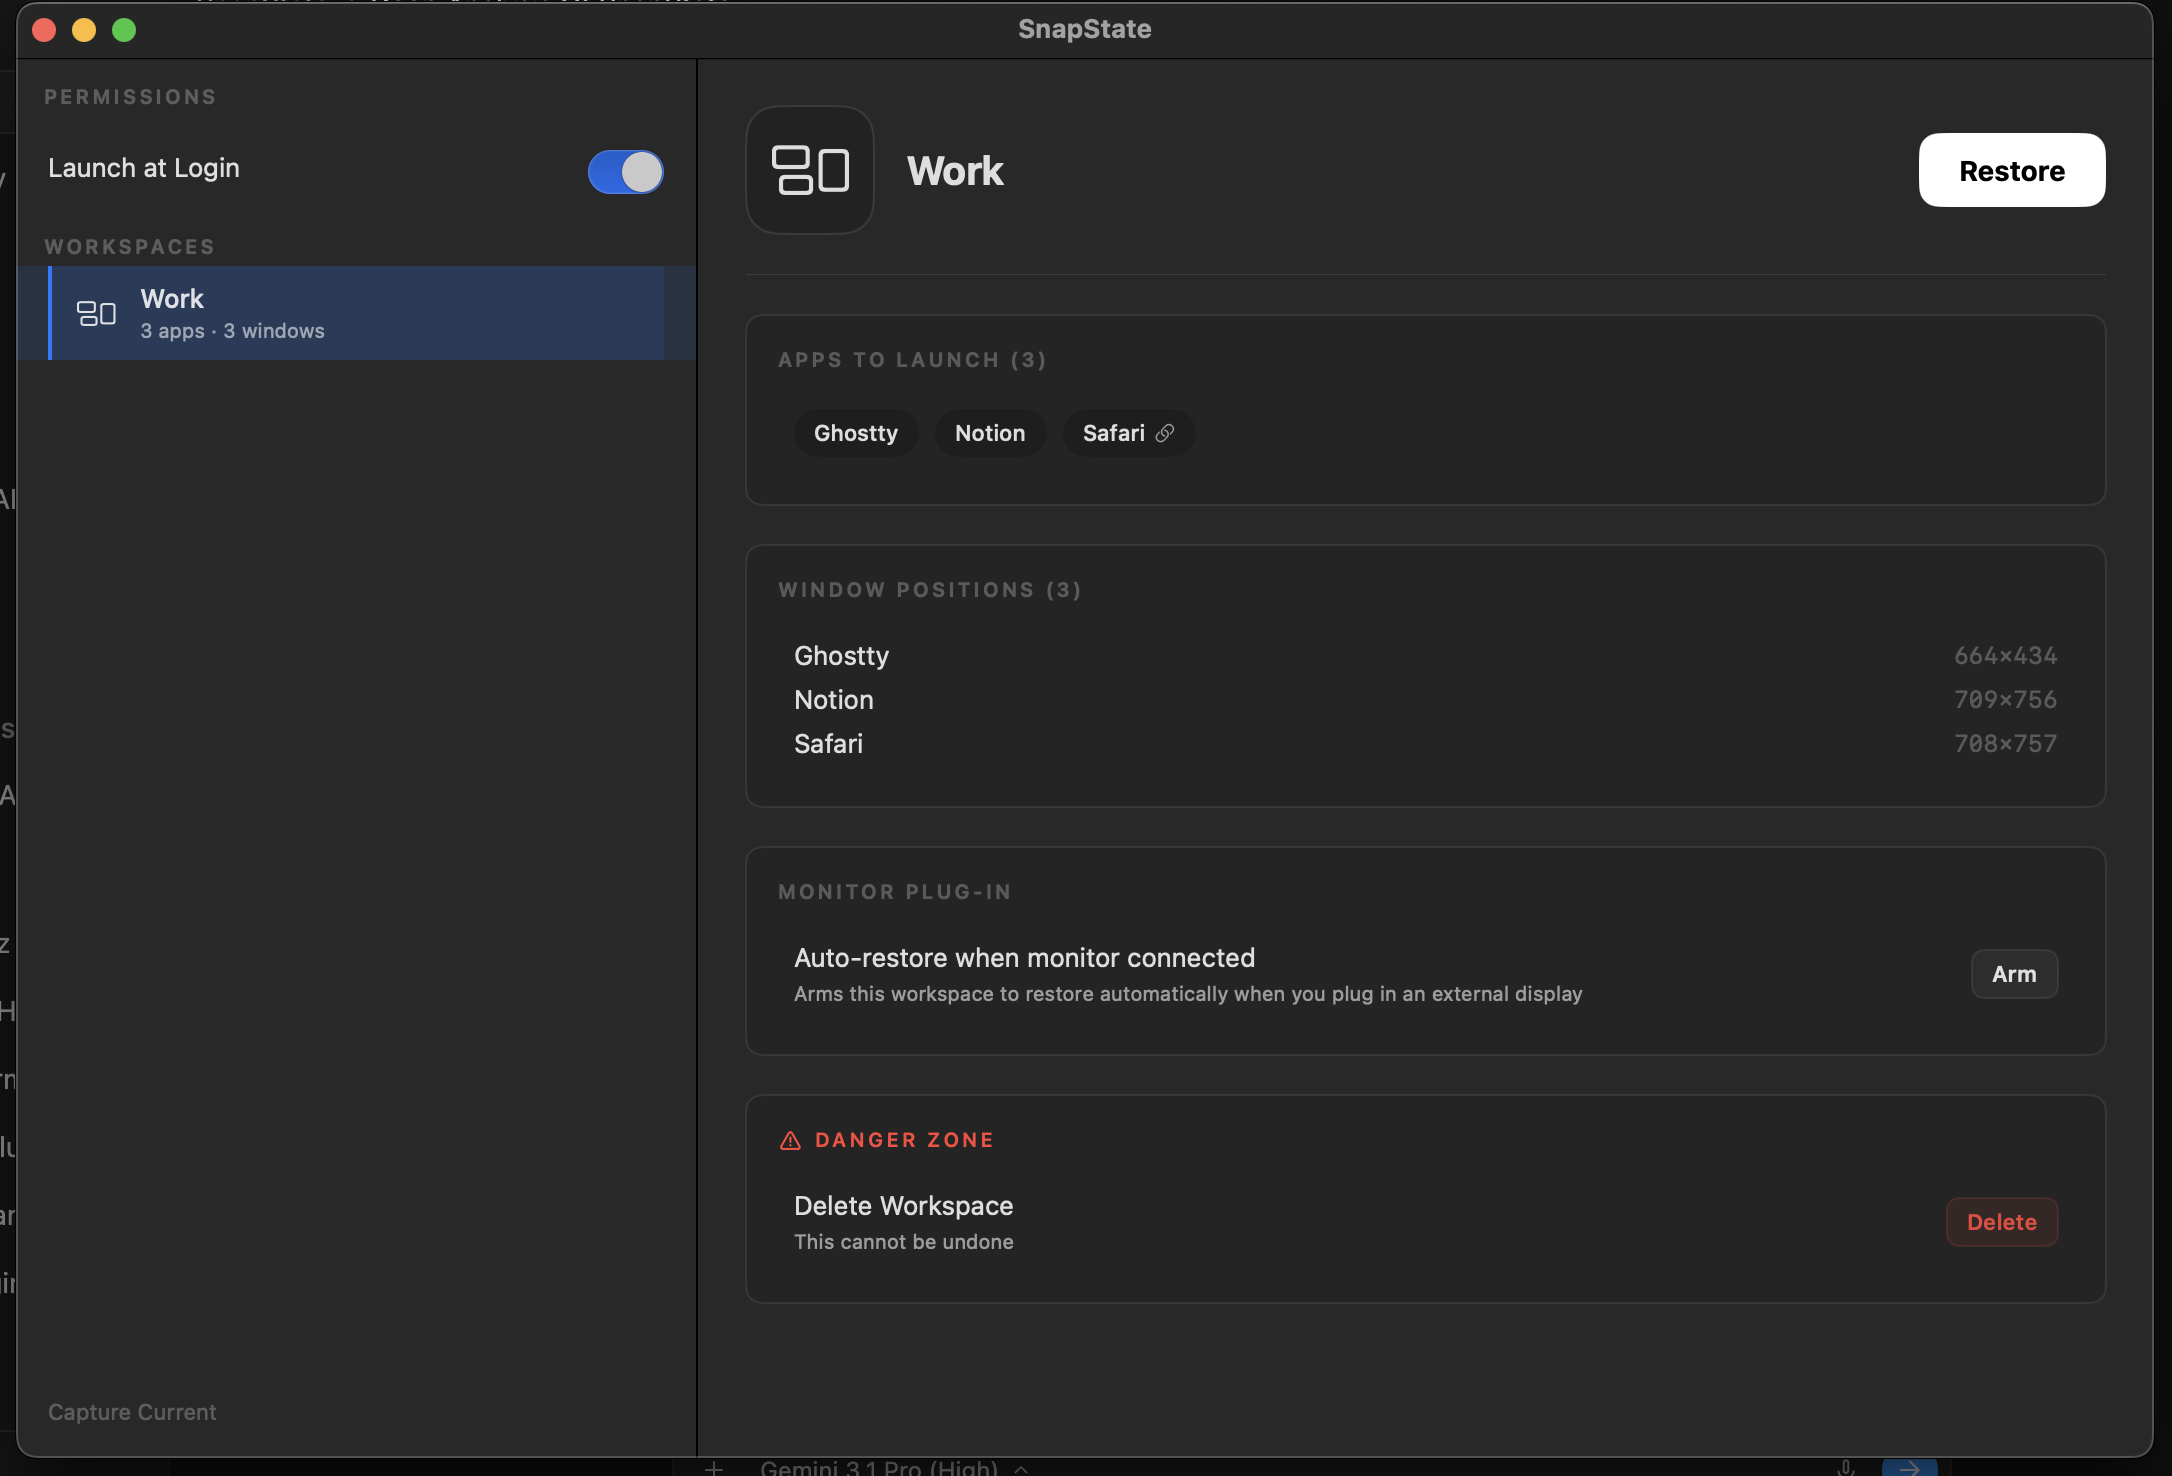Click the 708×757 size value

pyautogui.click(x=2006, y=744)
